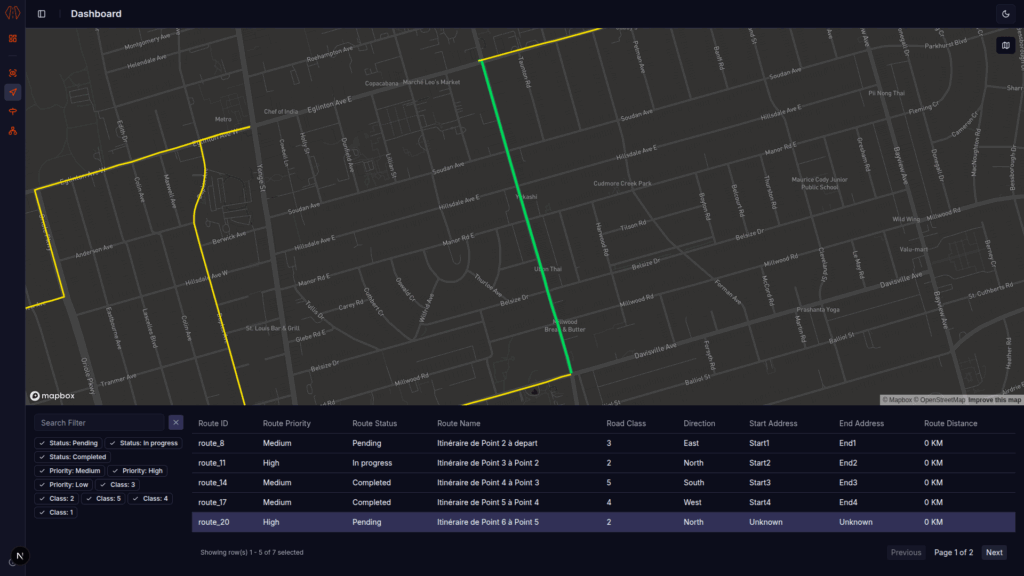Toggle the sidebar panel icon in header
Viewport: 1024px width, 576px height.
pyautogui.click(x=39, y=13)
